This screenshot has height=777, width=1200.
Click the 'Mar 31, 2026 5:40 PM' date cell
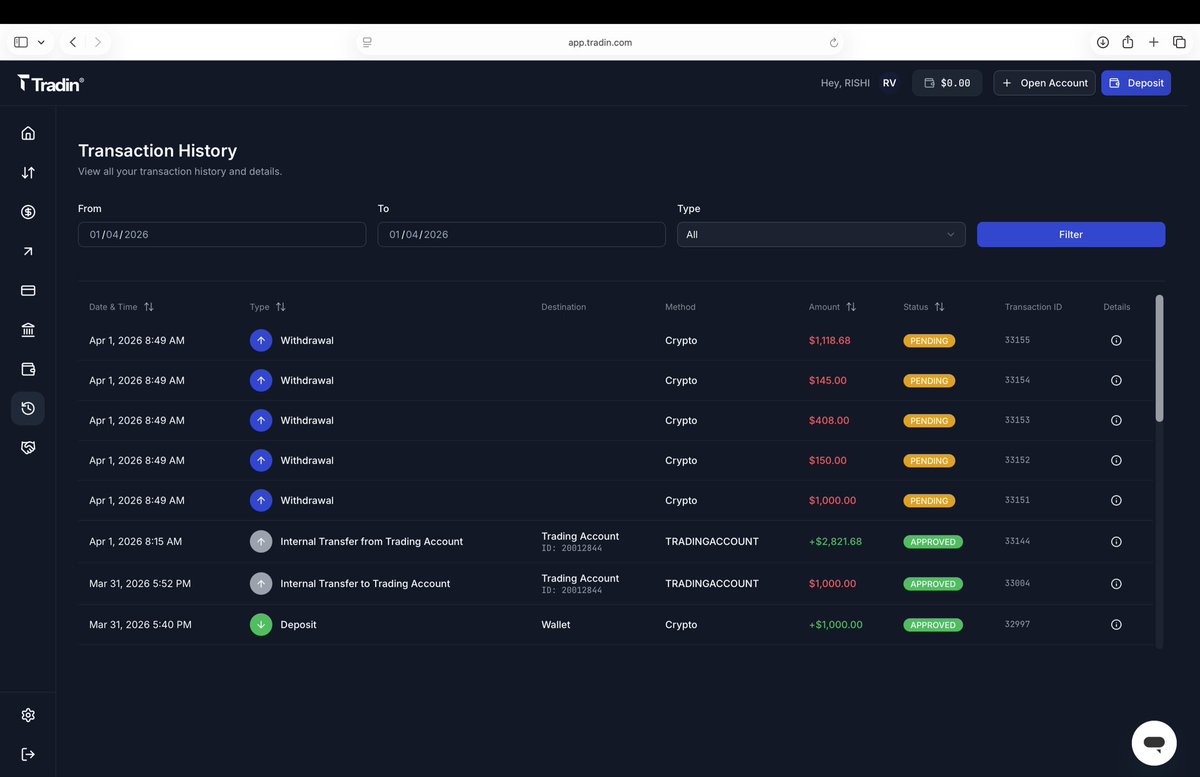pyautogui.click(x=140, y=624)
